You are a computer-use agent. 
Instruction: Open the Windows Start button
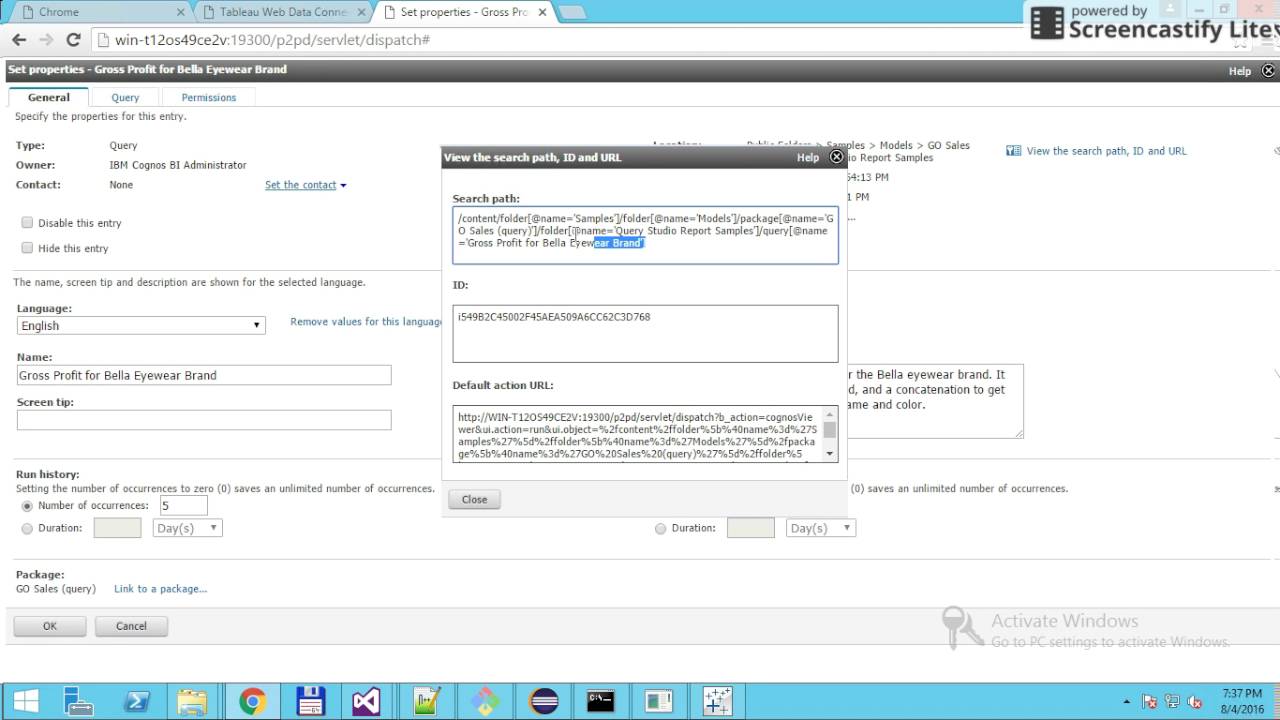point(25,701)
